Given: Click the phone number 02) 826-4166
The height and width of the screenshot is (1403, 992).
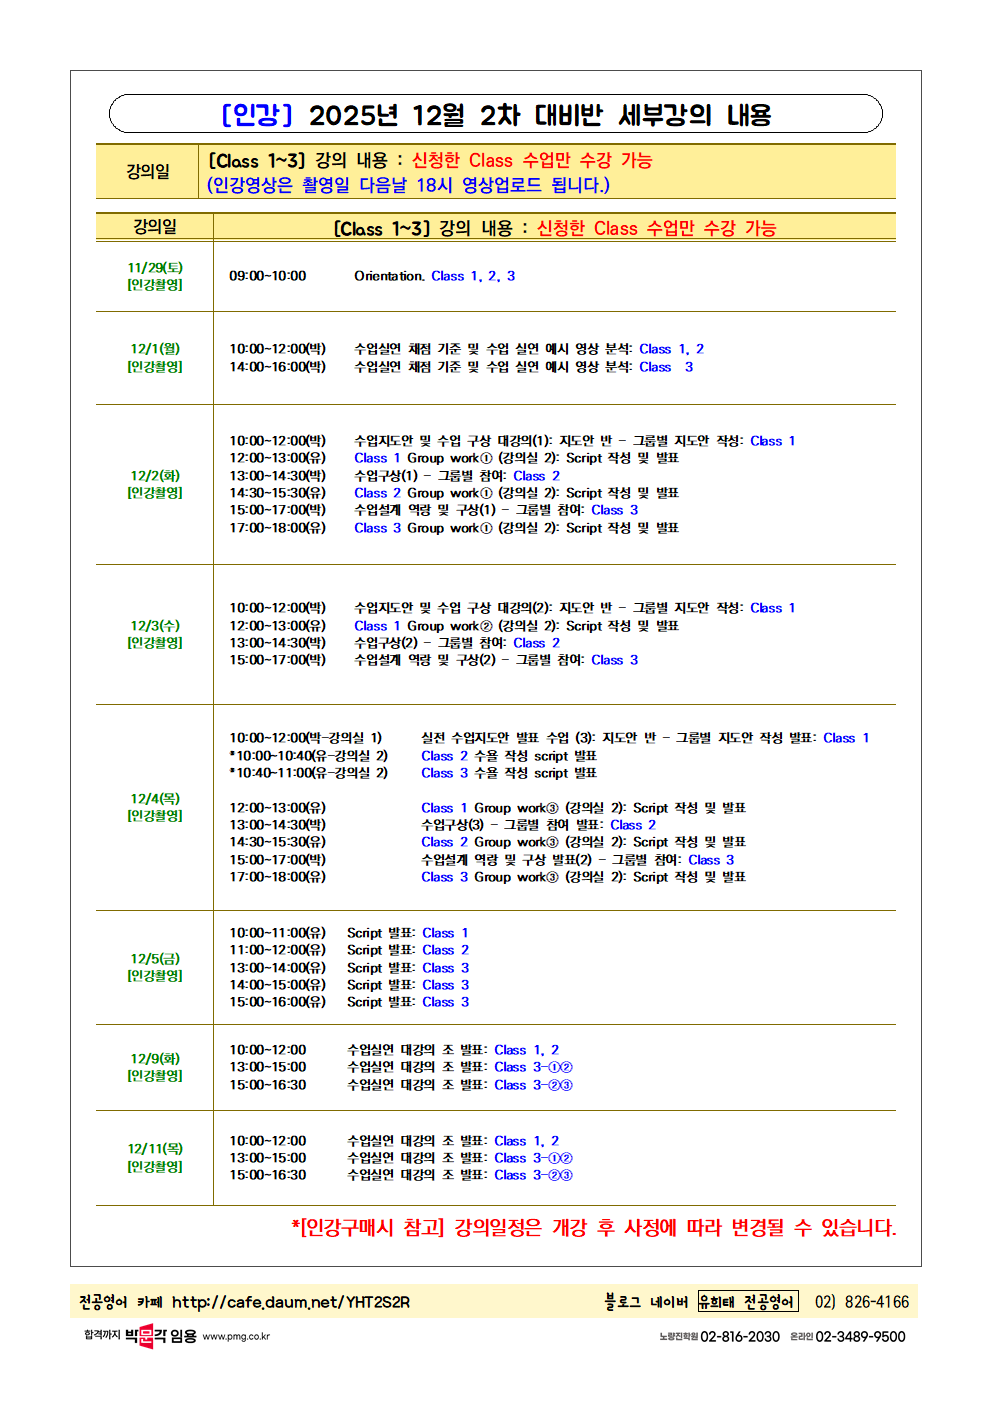Looking at the screenshot, I should point(861,1302).
